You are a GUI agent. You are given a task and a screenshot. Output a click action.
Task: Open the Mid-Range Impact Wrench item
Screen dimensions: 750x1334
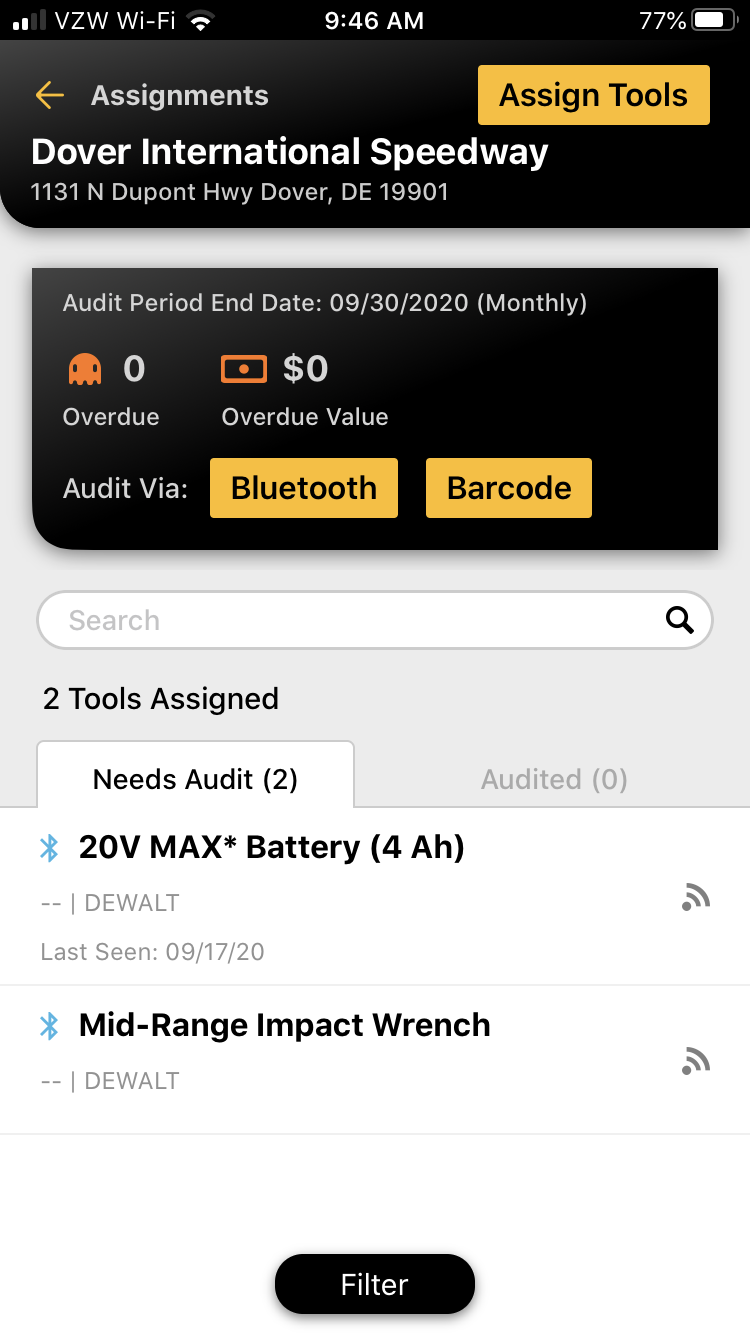click(375, 1060)
